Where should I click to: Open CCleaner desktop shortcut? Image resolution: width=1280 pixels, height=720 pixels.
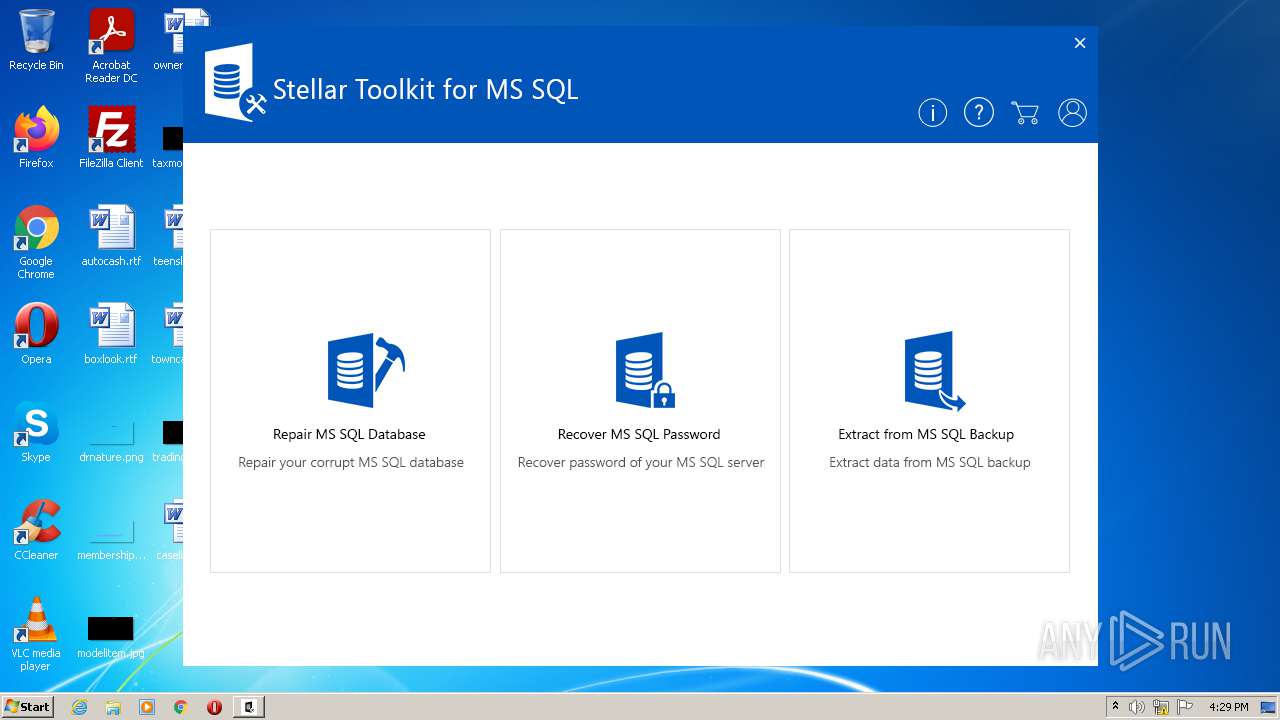pos(36,530)
